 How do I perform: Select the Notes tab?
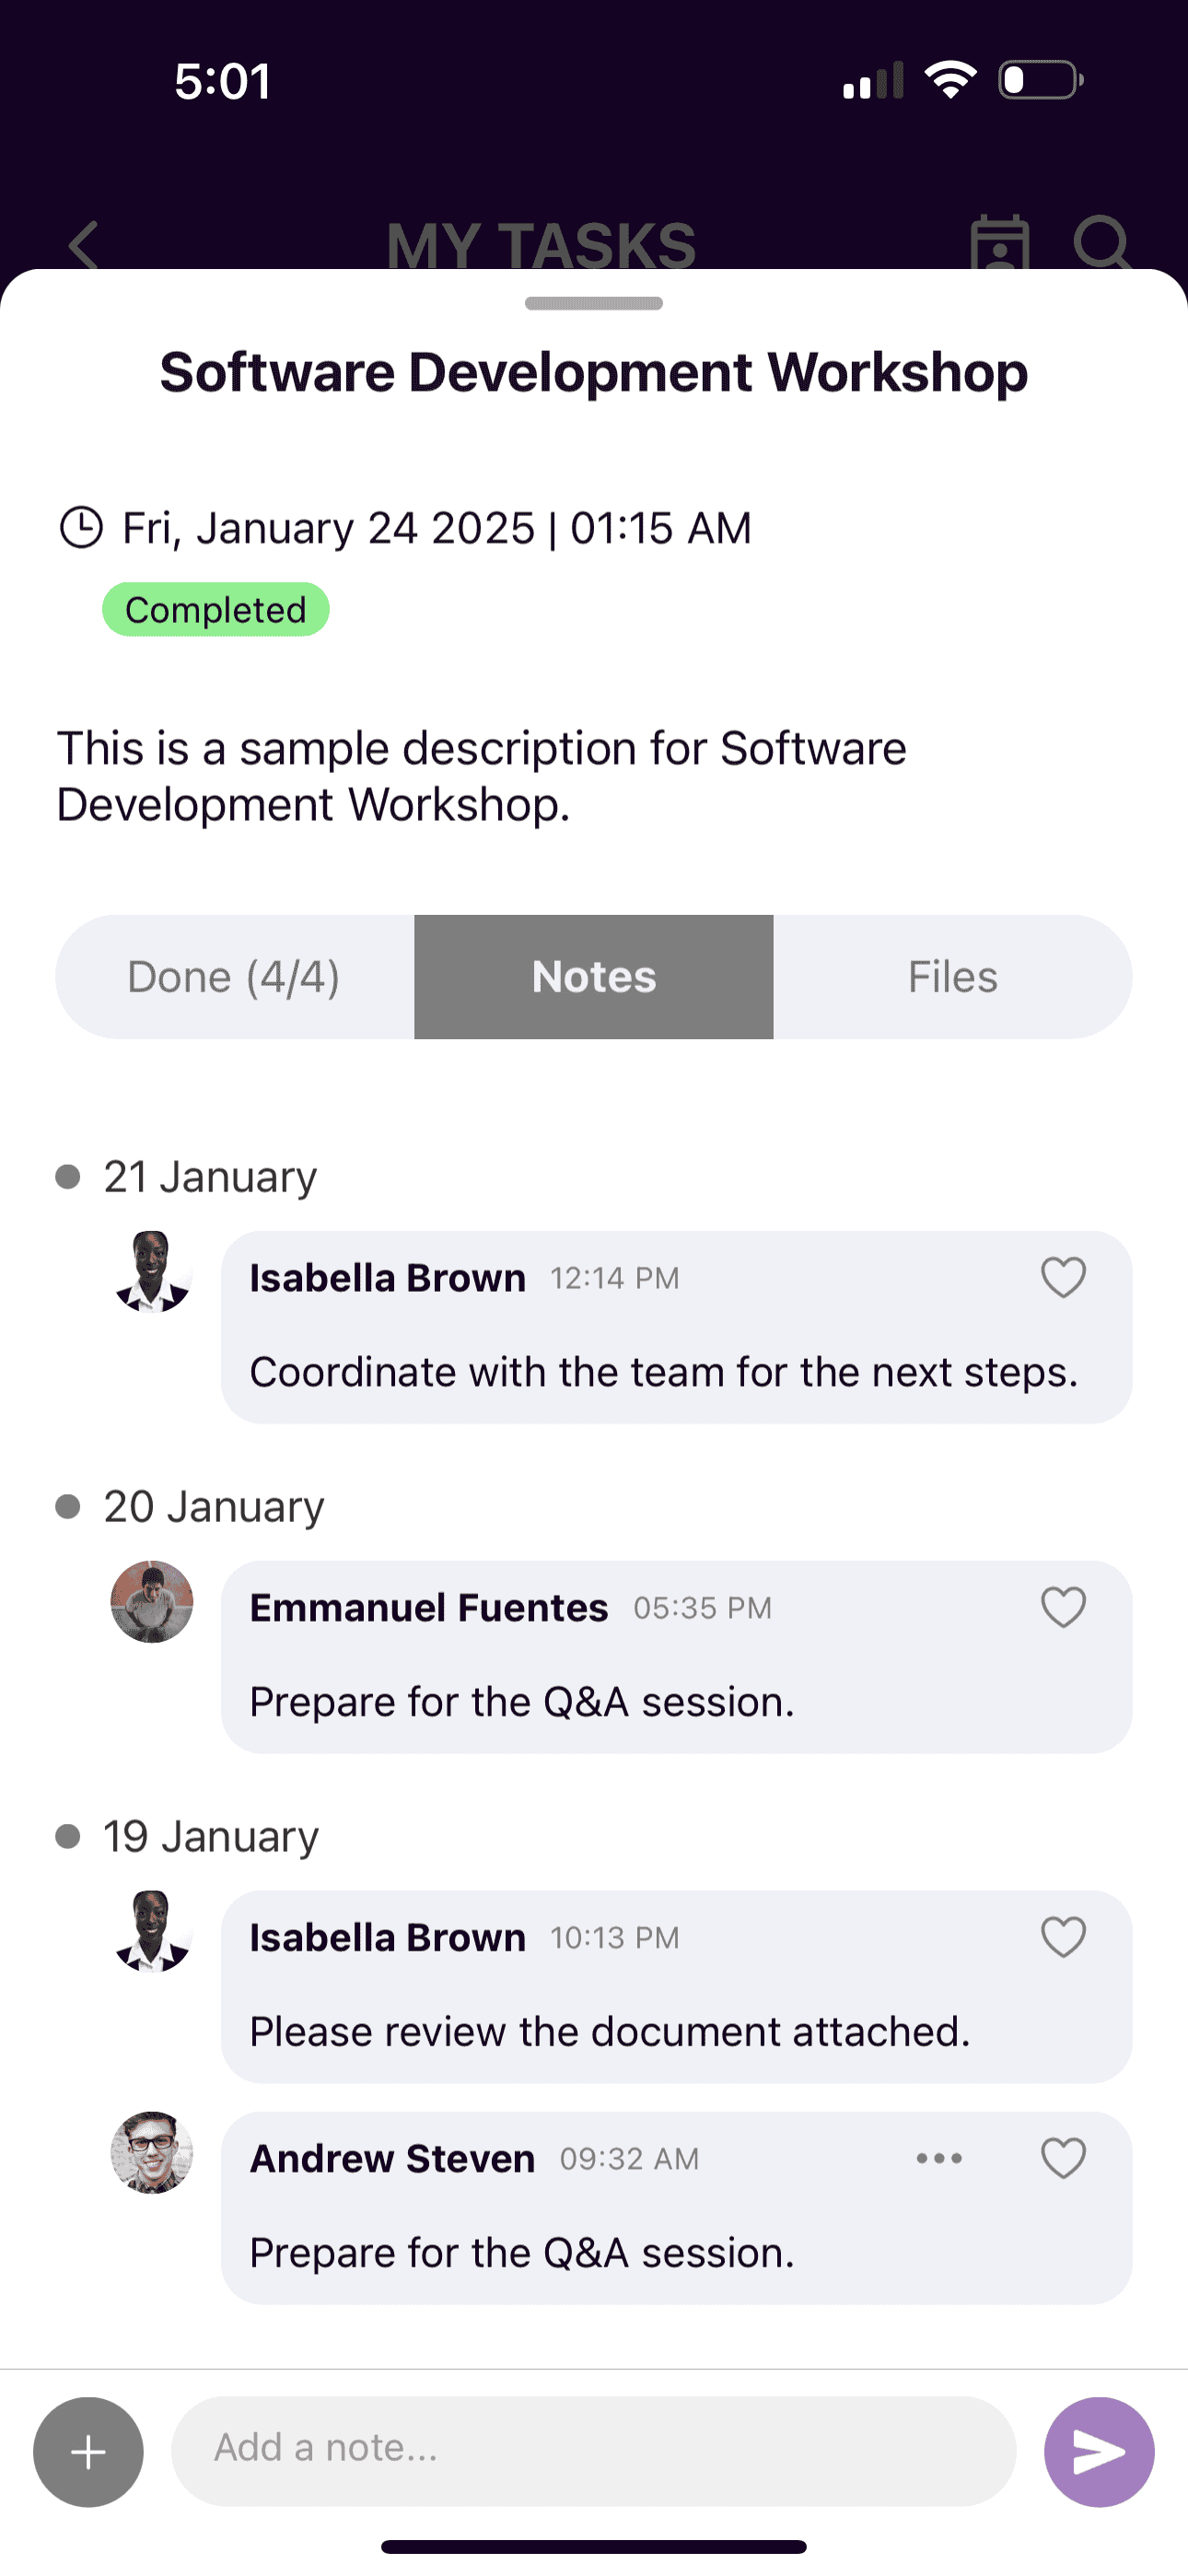594,977
